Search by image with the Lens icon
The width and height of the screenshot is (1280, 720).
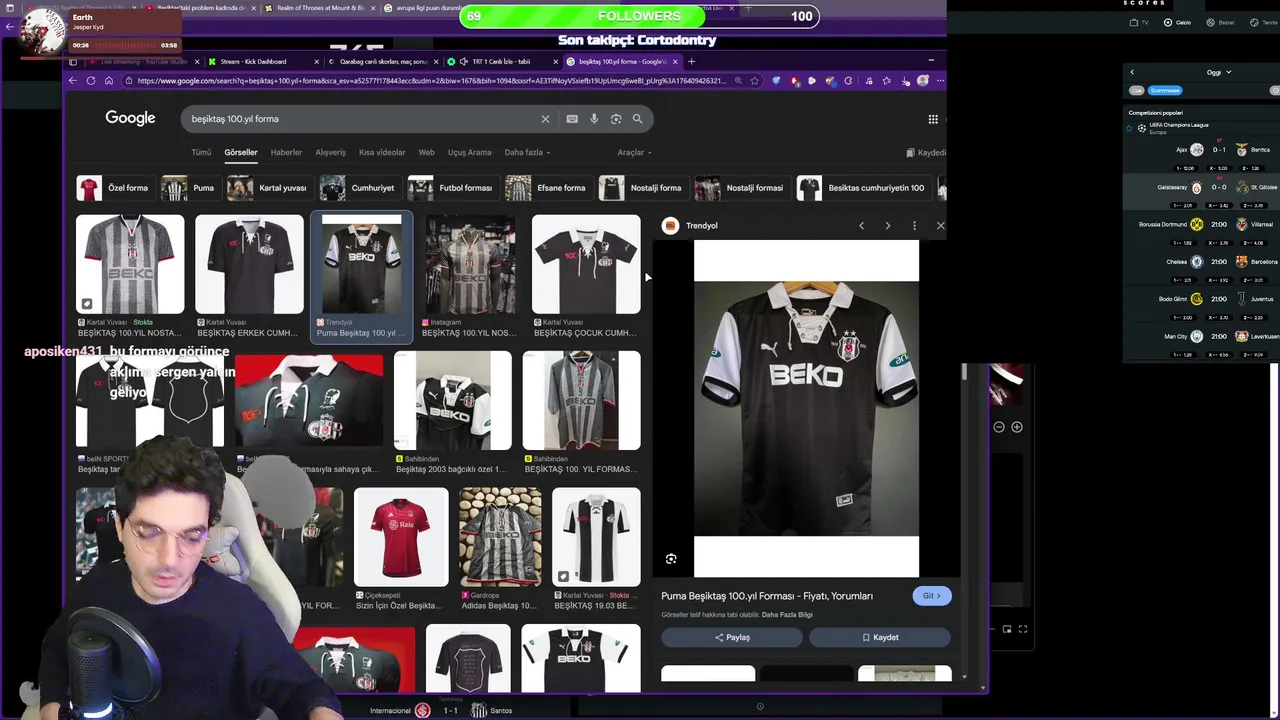click(x=616, y=119)
